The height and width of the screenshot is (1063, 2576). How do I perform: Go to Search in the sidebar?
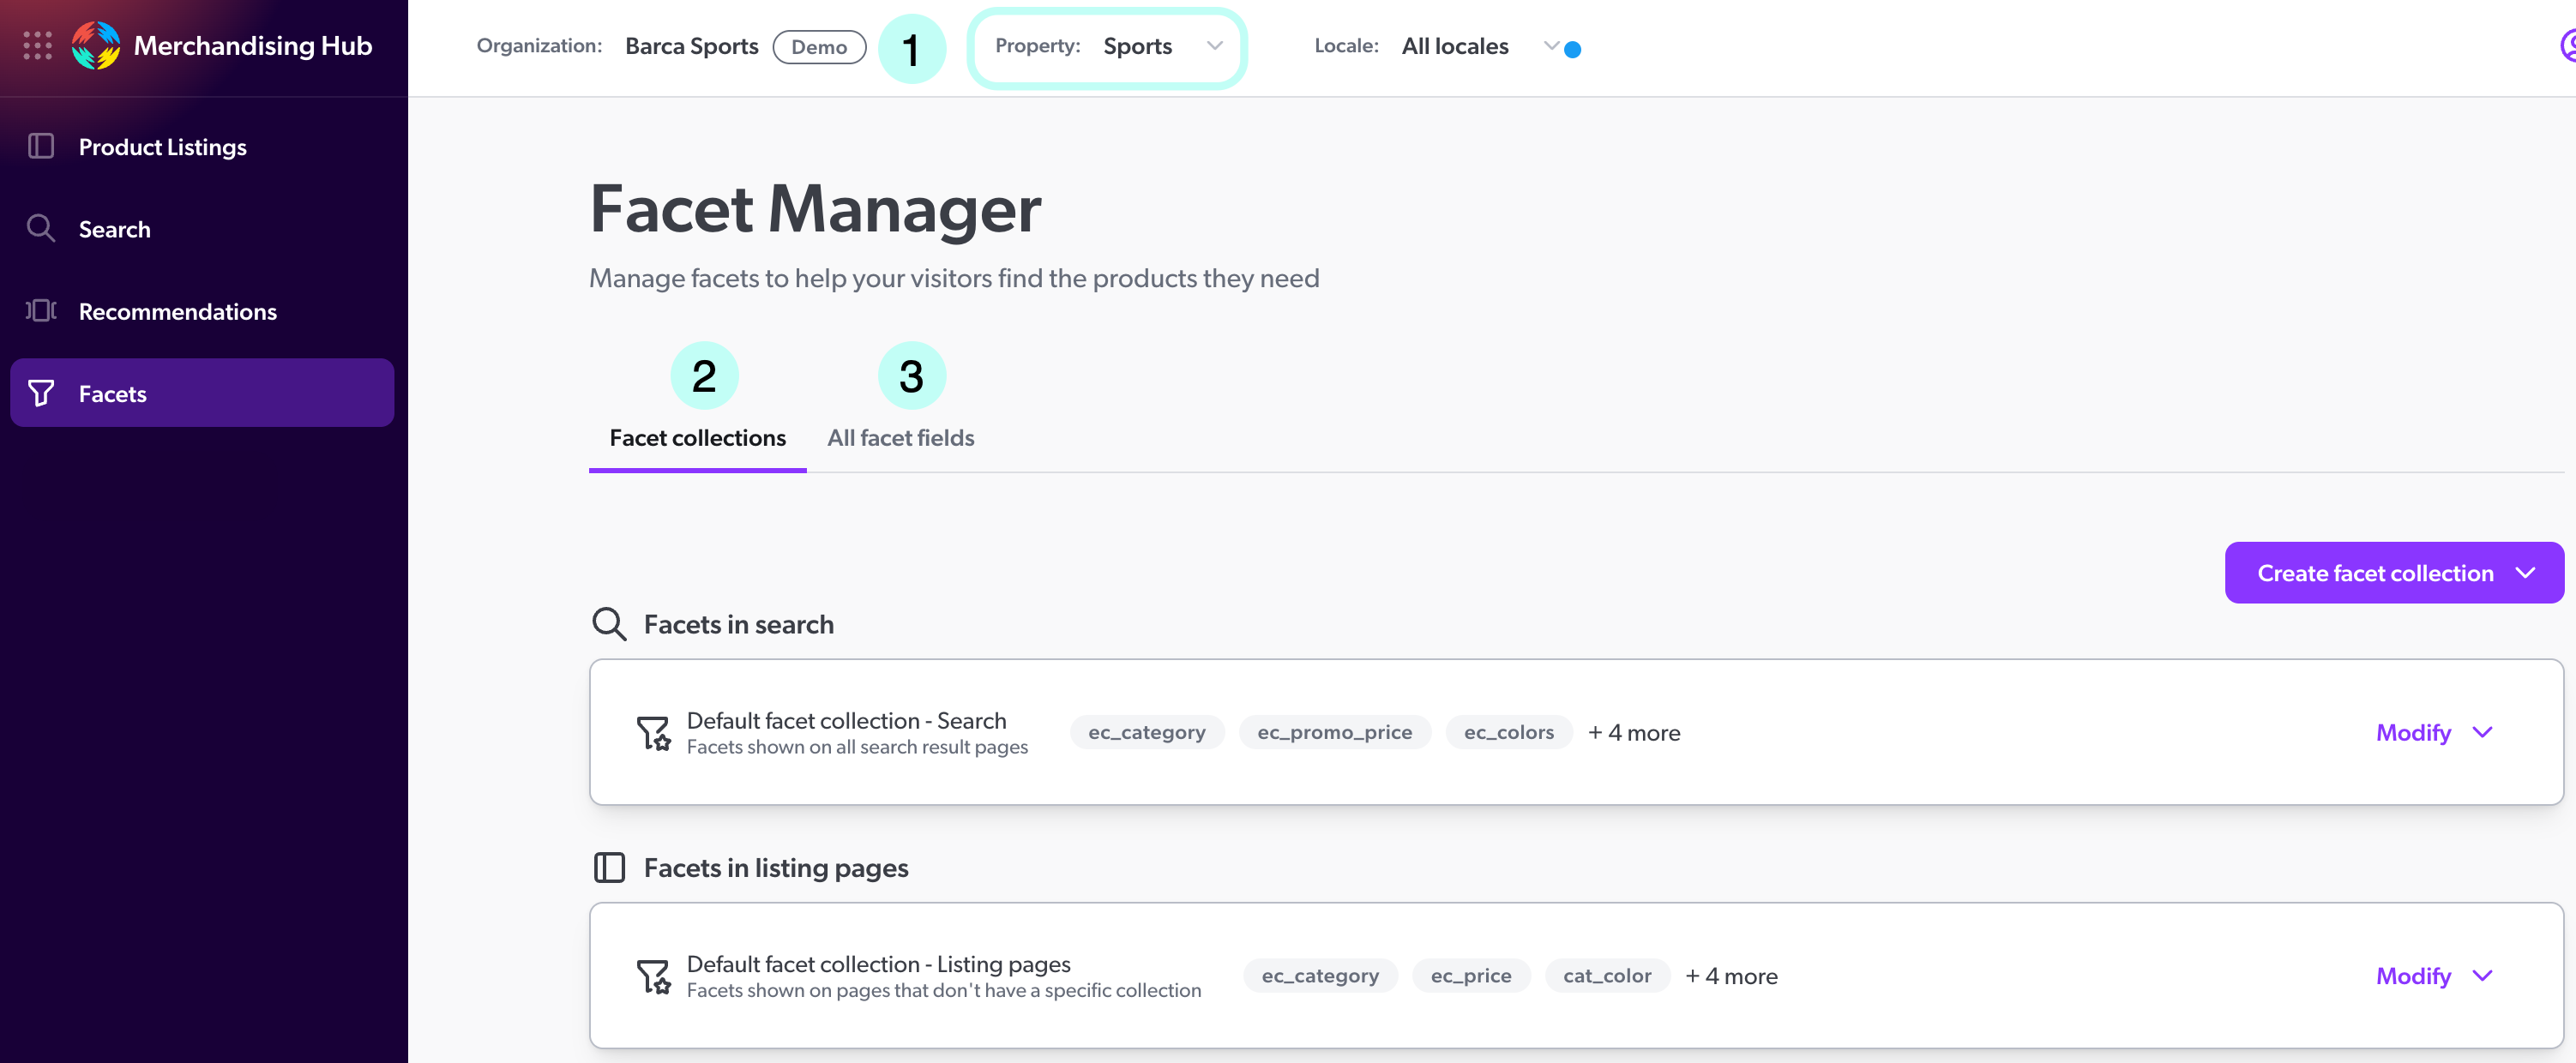[x=202, y=229]
